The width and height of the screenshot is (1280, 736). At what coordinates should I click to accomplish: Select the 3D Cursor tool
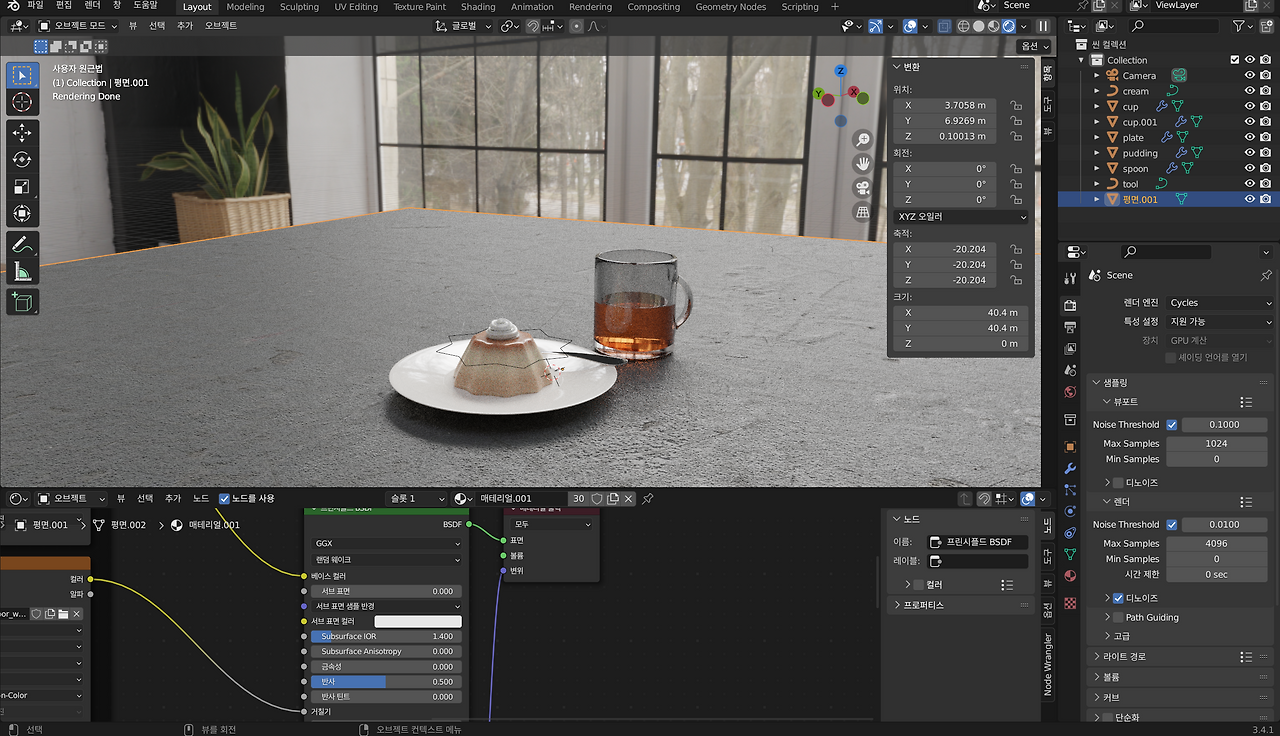click(x=22, y=102)
